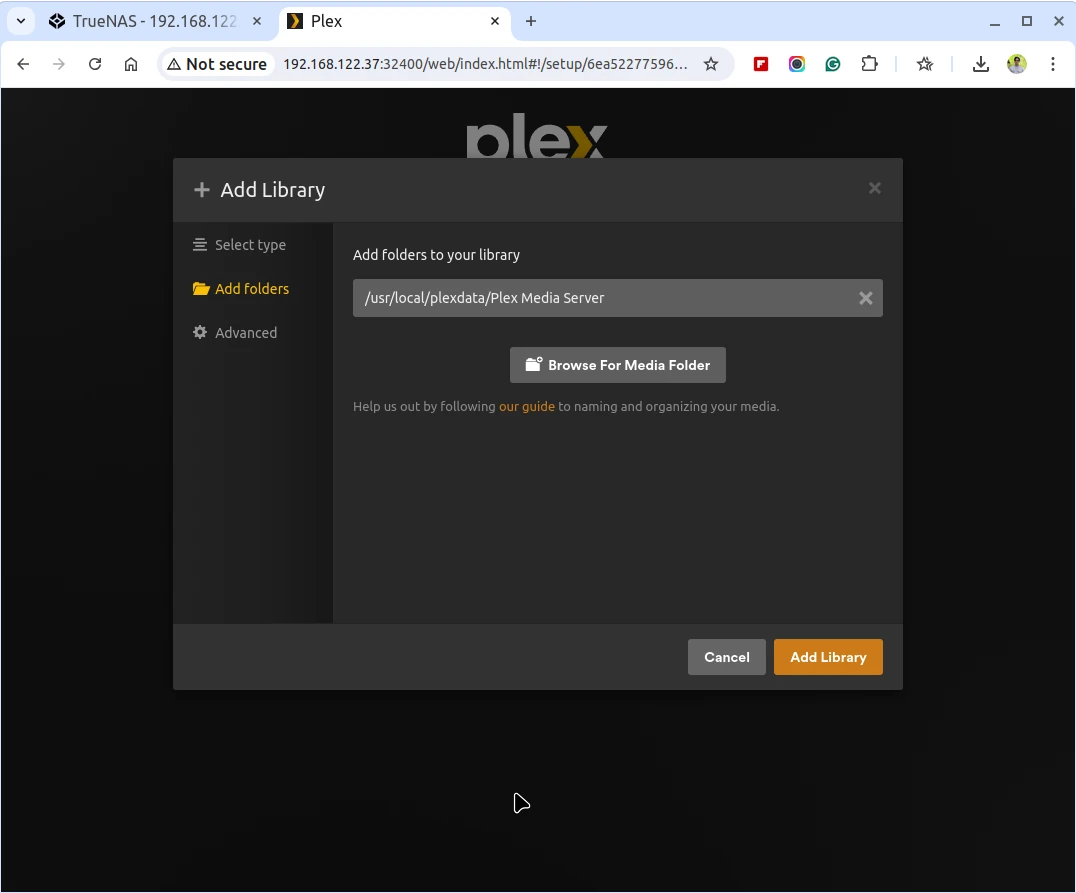The image size is (1076, 893).
Task: Go to Select type step
Action: point(239,245)
